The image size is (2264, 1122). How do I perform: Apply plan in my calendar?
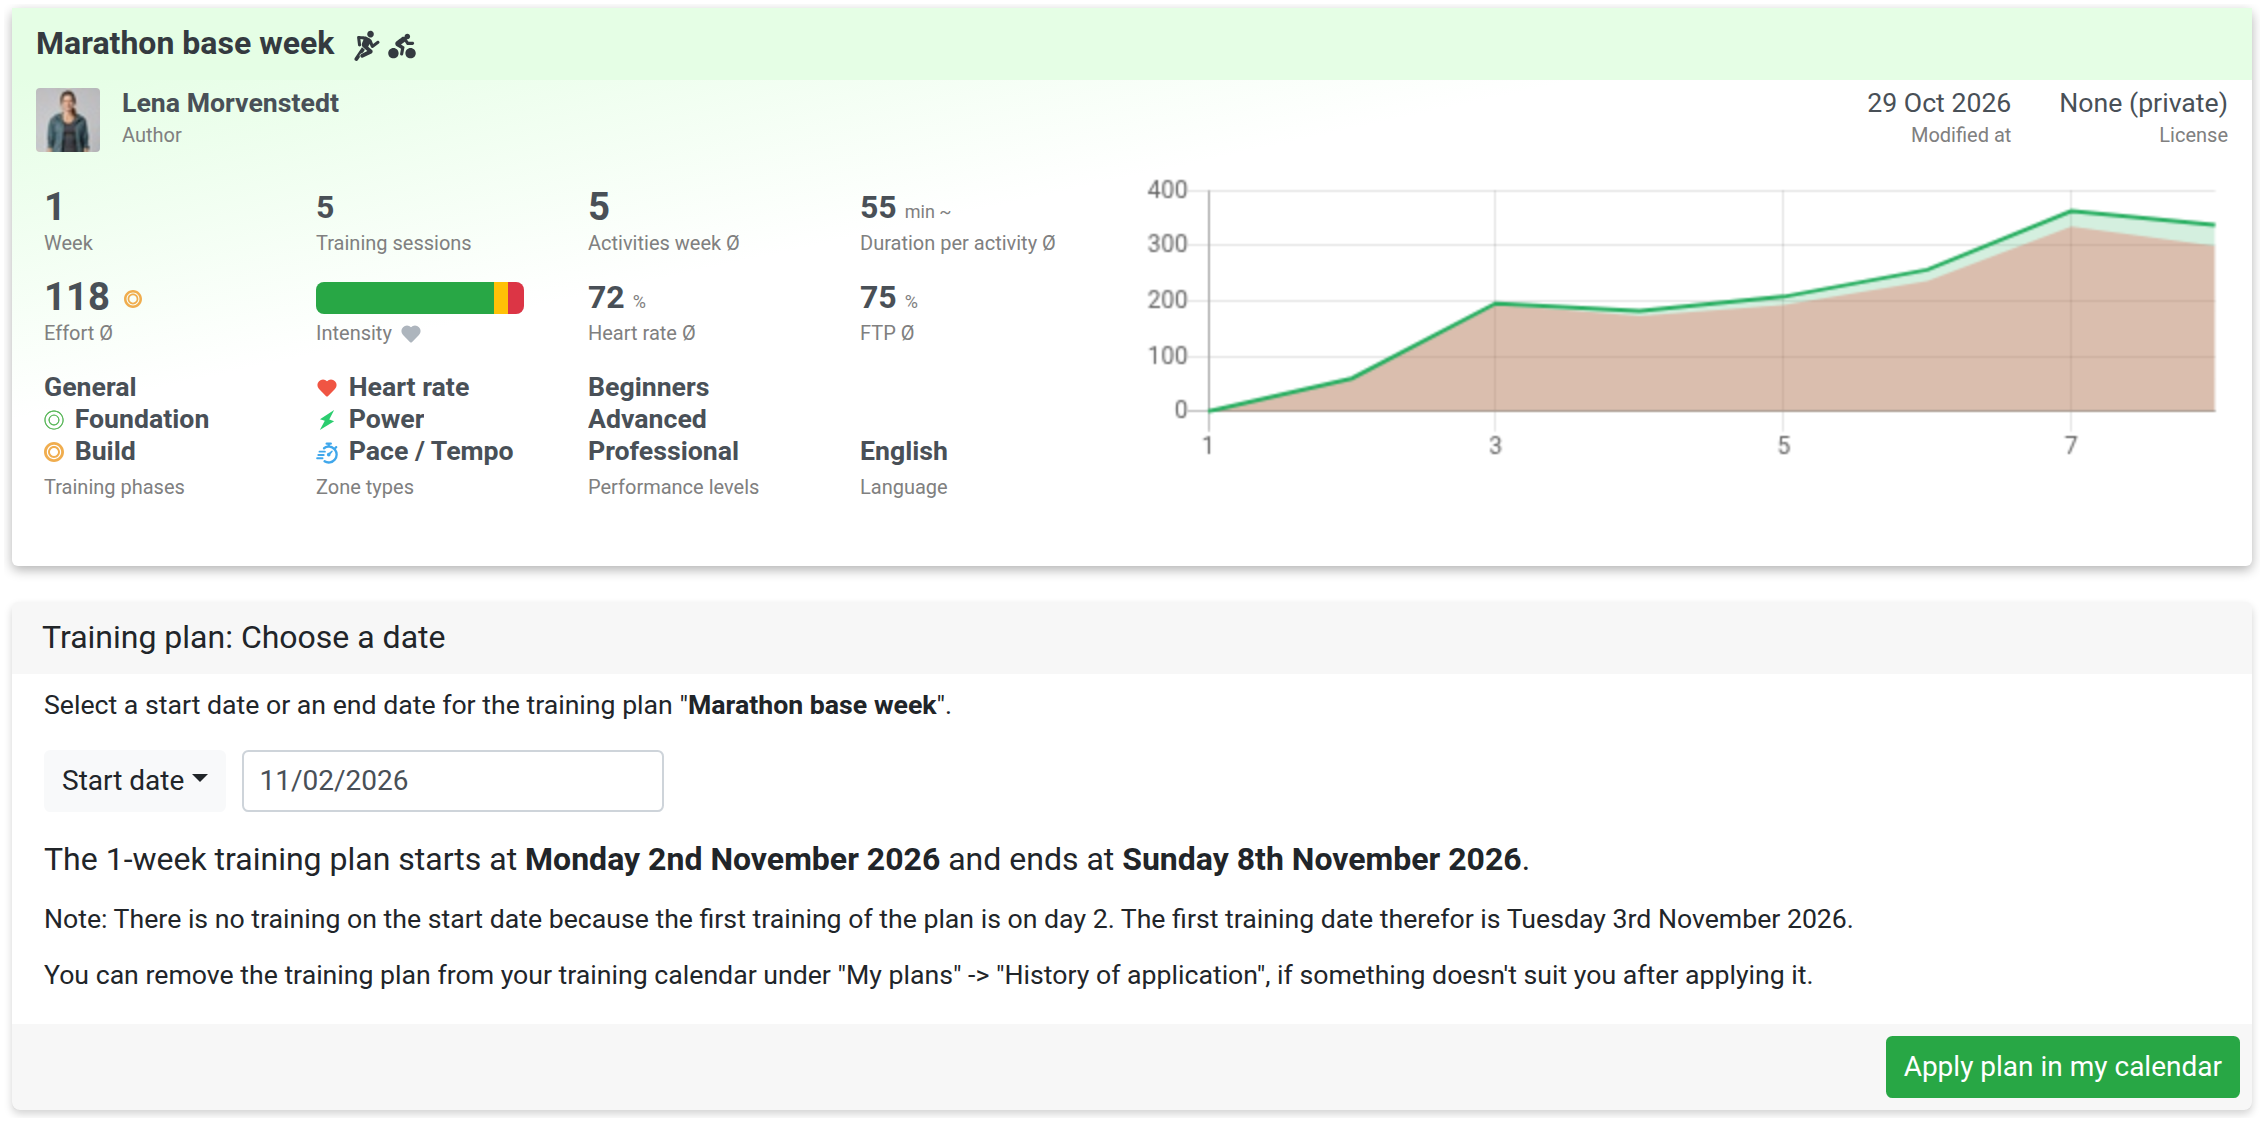pos(2062,1067)
